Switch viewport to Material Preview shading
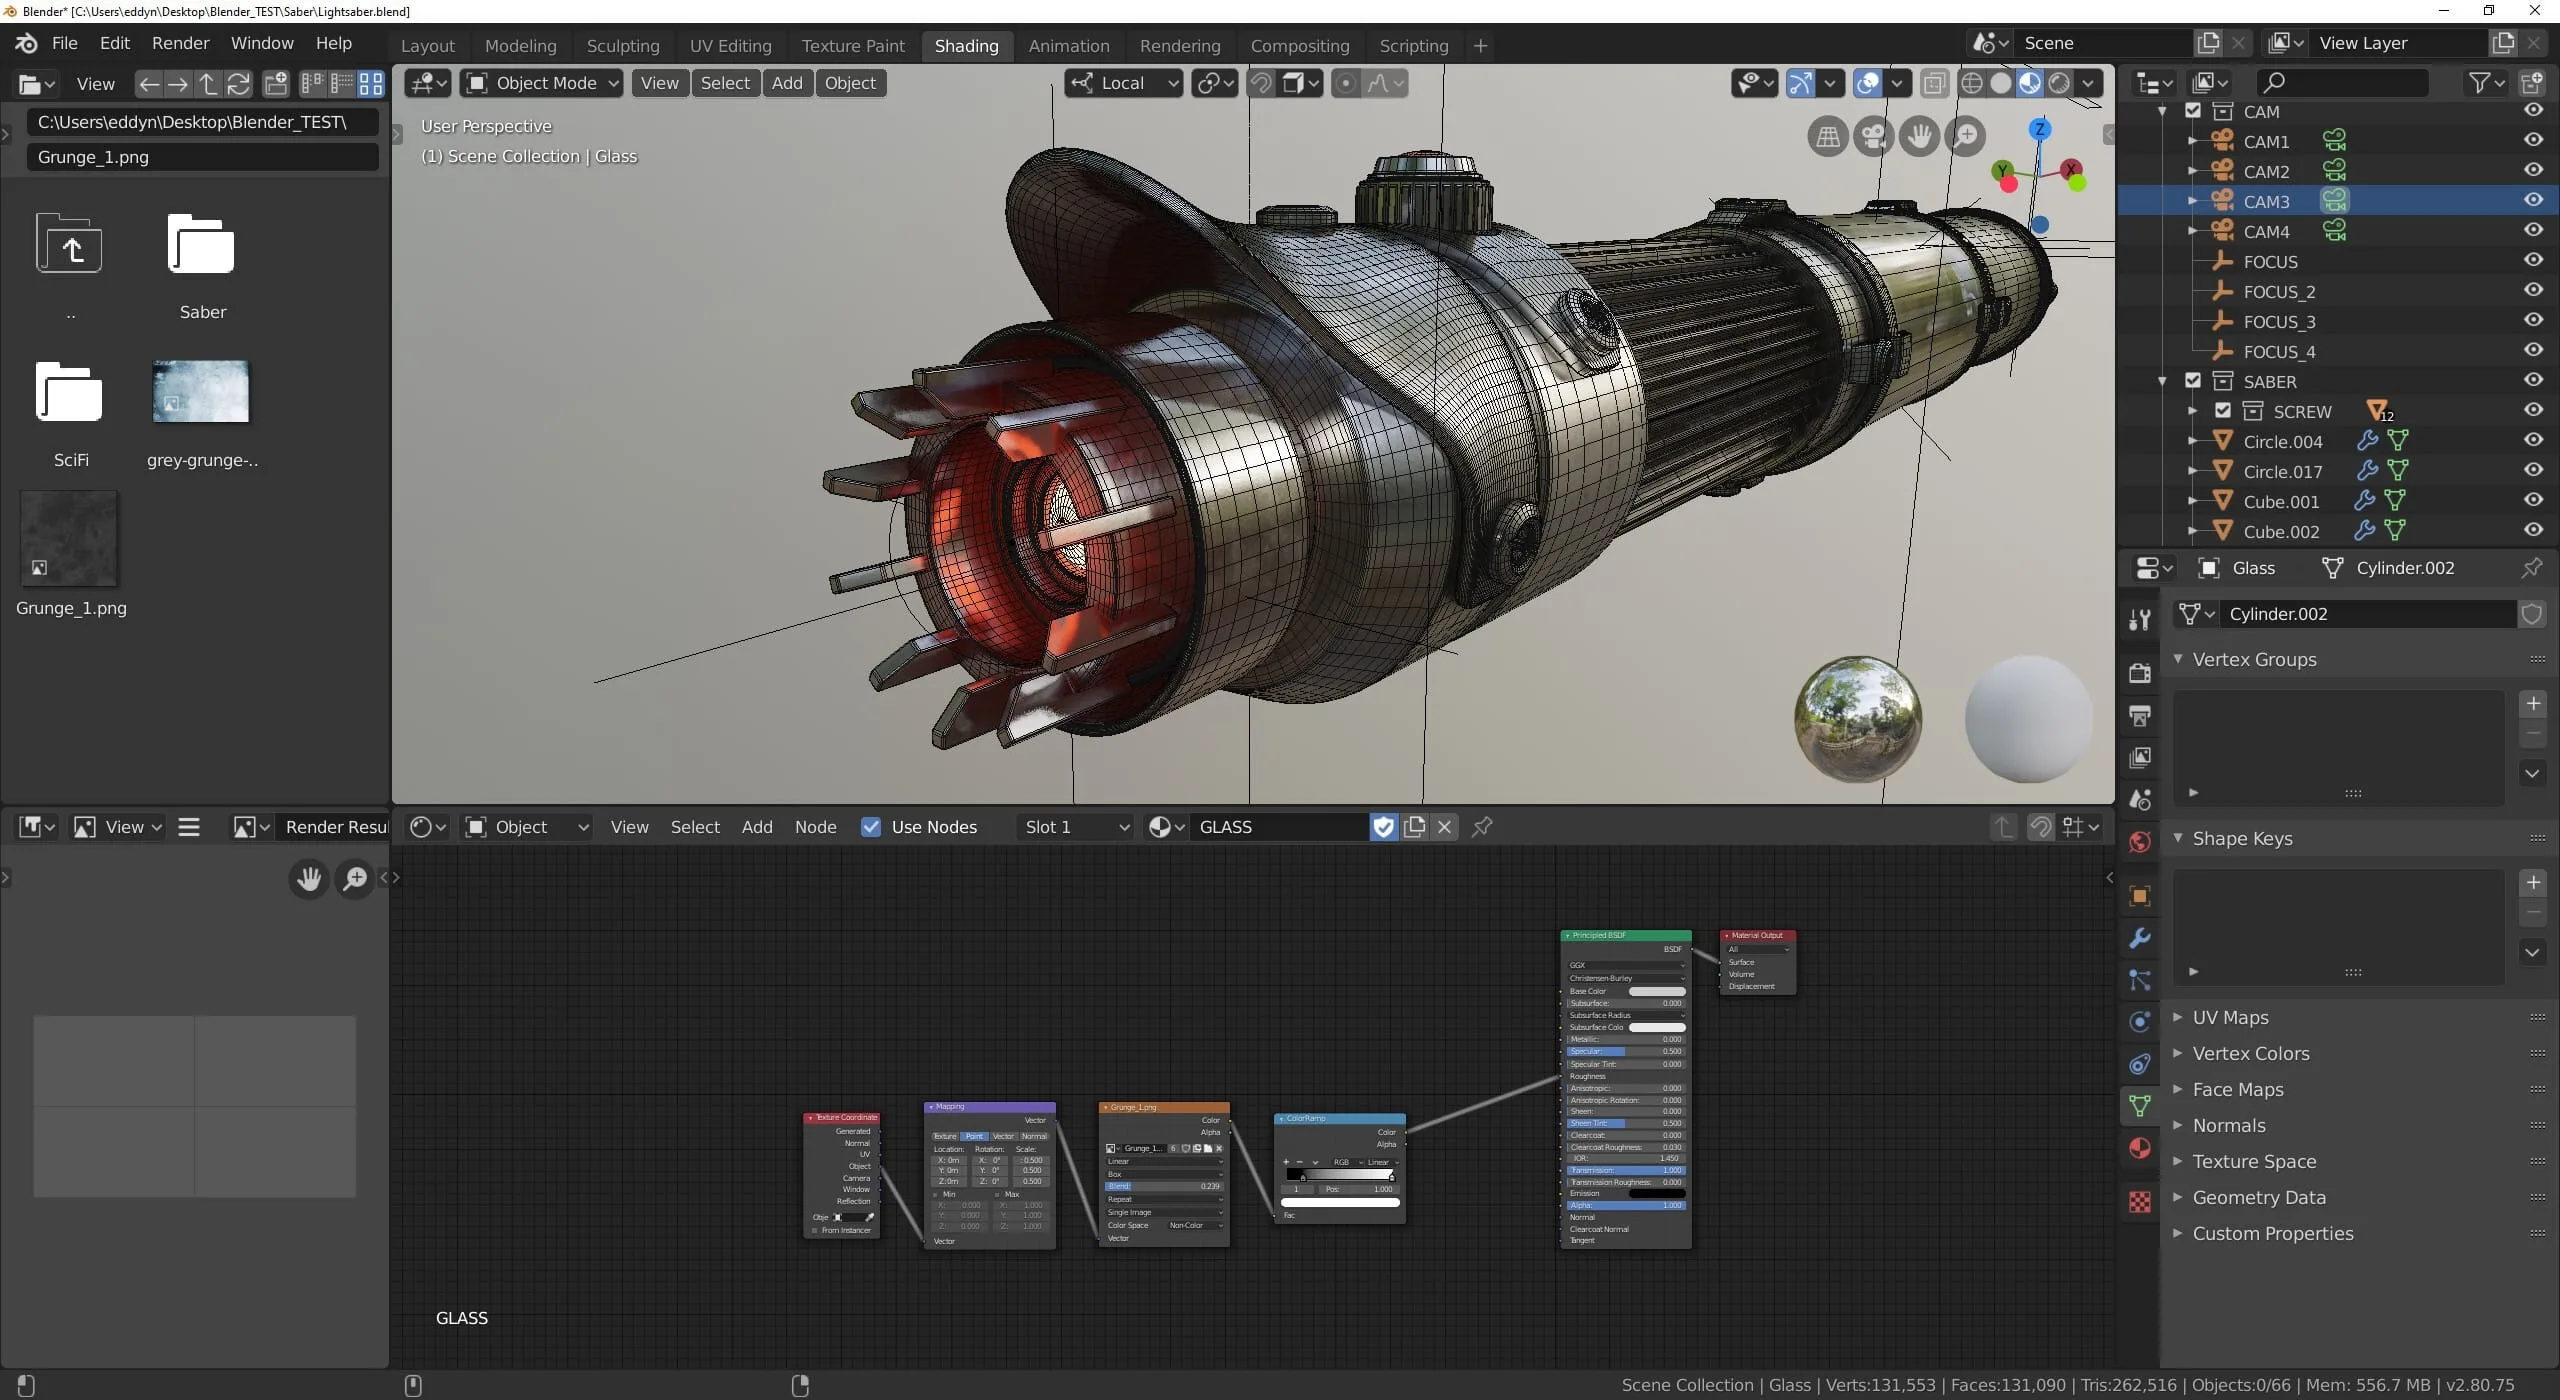Image resolution: width=2560 pixels, height=1400 pixels. 2028,83
